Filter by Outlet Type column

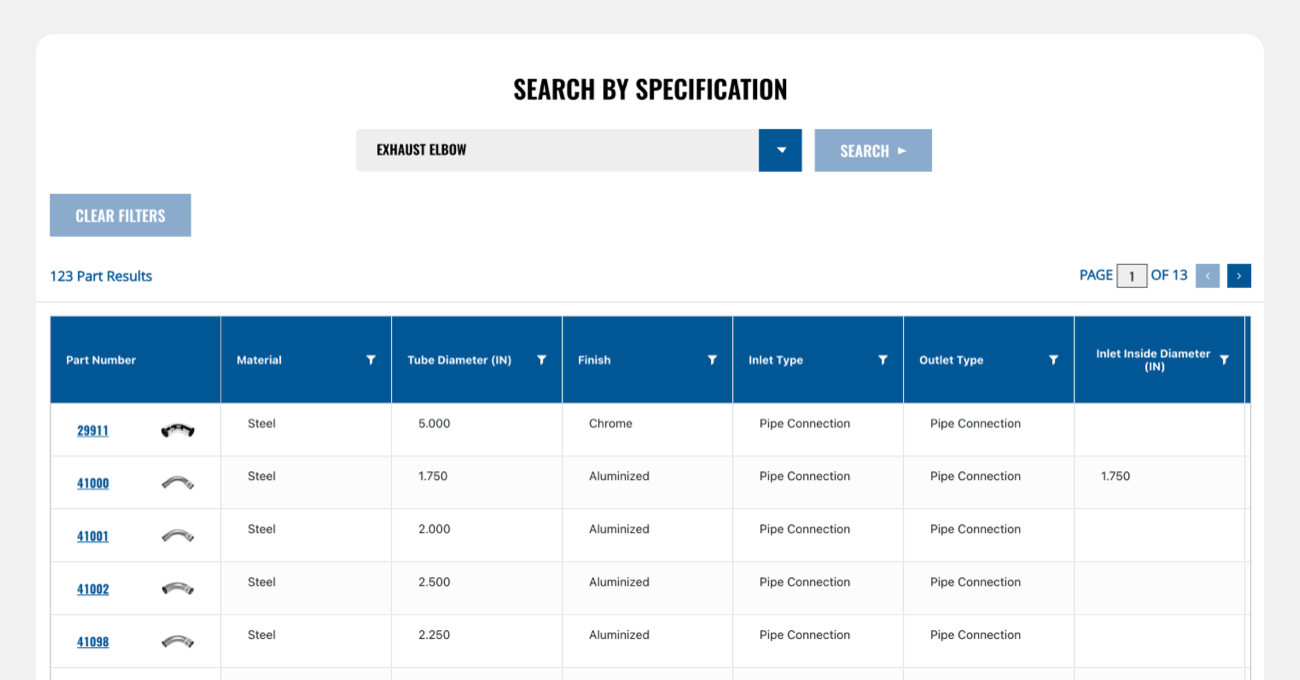click(1053, 360)
